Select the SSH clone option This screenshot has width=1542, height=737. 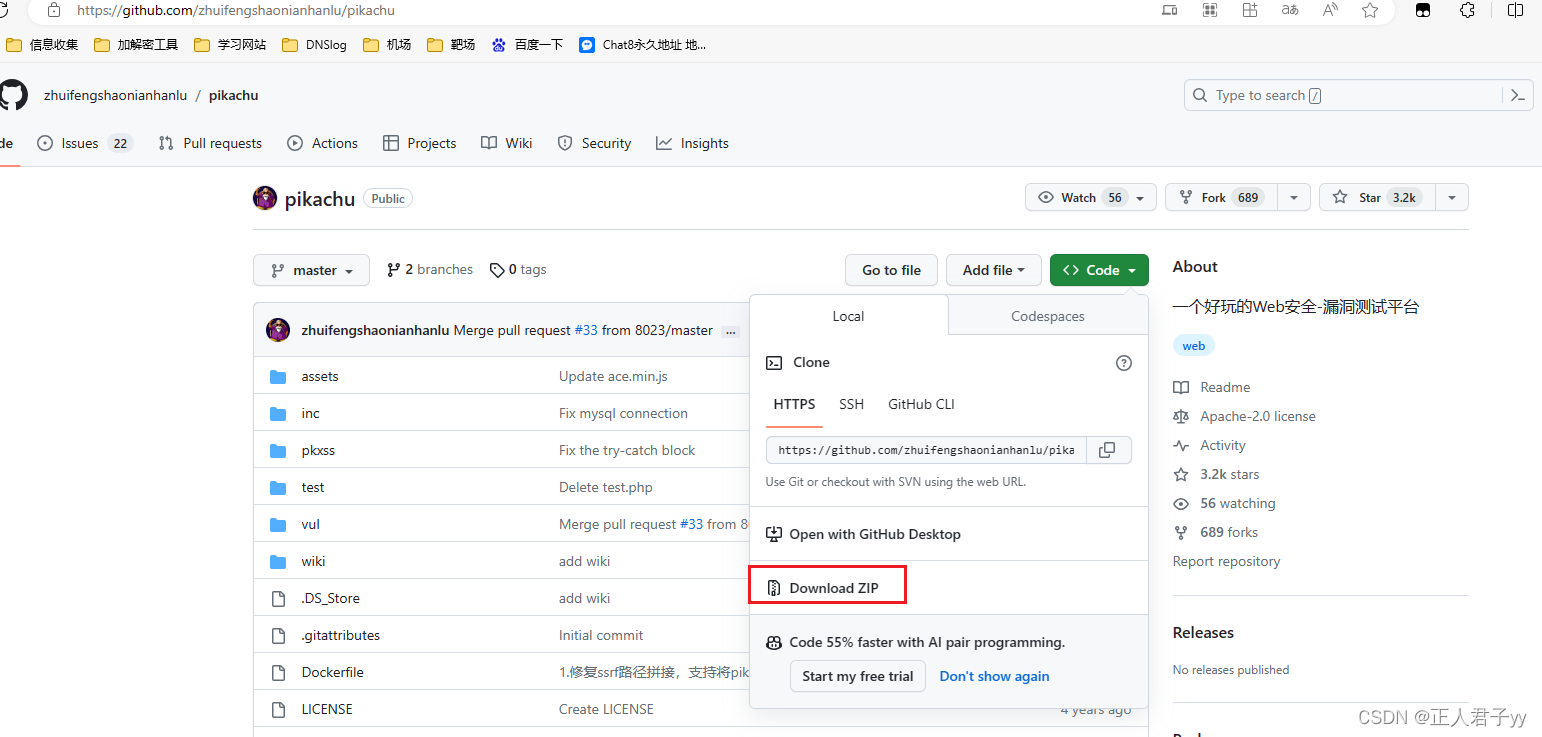(851, 405)
